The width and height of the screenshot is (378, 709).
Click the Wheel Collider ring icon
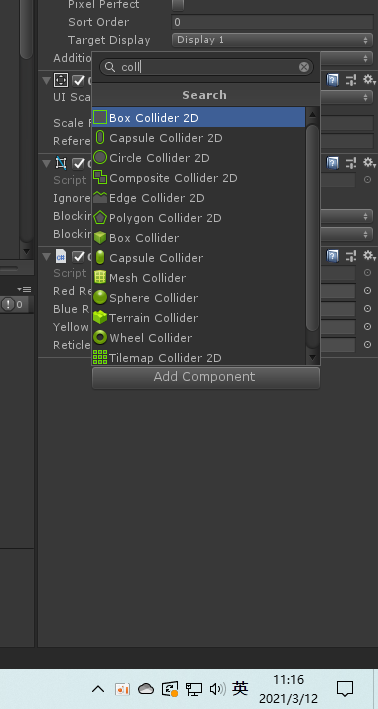(100, 337)
